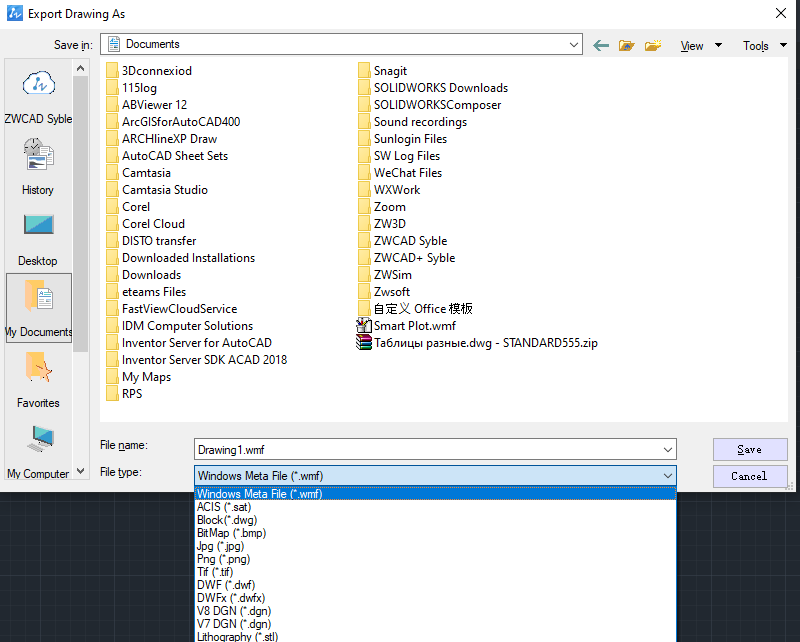Screen dimensions: 800x642
Task: Select the Inventor Server SDK ACAD 2018 folder
Action: point(197,360)
